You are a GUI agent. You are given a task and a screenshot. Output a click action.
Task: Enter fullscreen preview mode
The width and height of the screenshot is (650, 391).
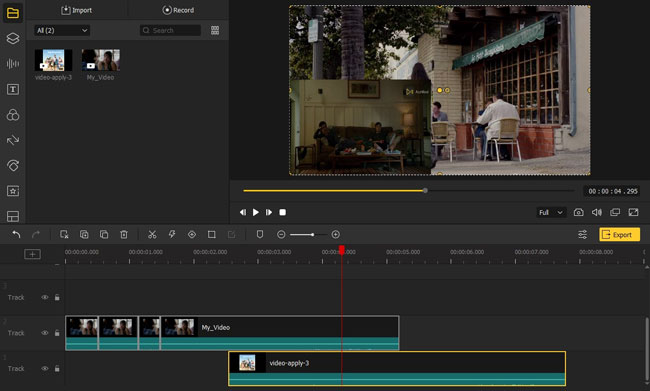coord(633,212)
